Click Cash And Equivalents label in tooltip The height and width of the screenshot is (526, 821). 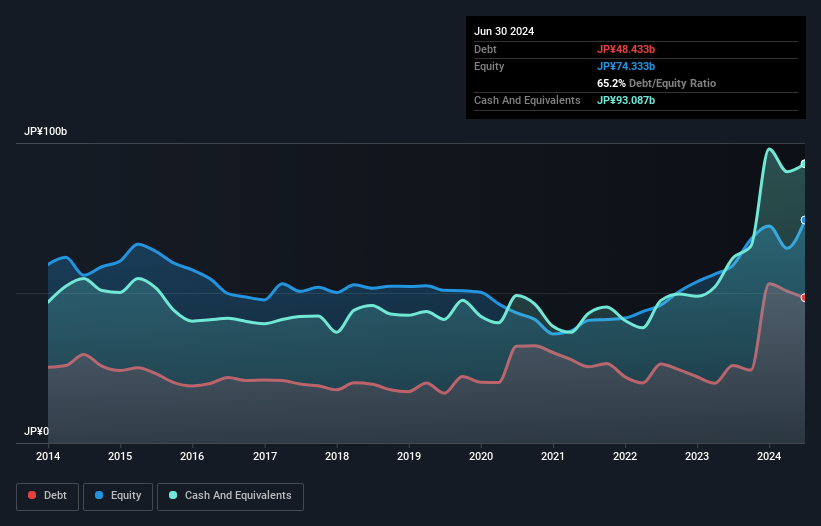pos(527,100)
